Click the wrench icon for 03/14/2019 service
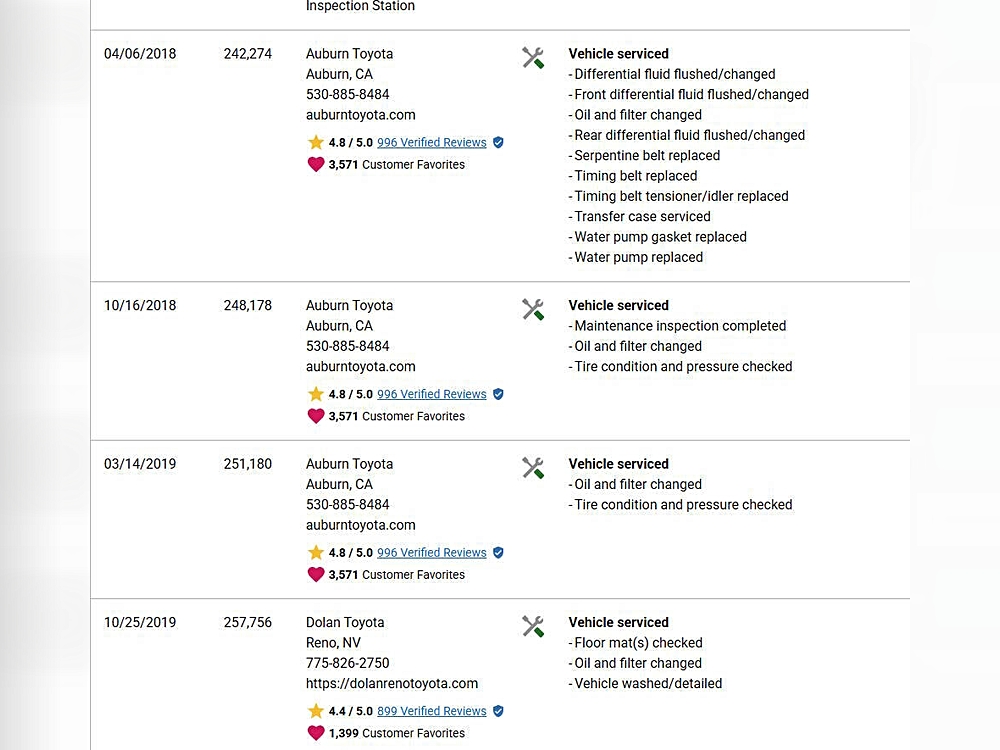 click(x=533, y=468)
